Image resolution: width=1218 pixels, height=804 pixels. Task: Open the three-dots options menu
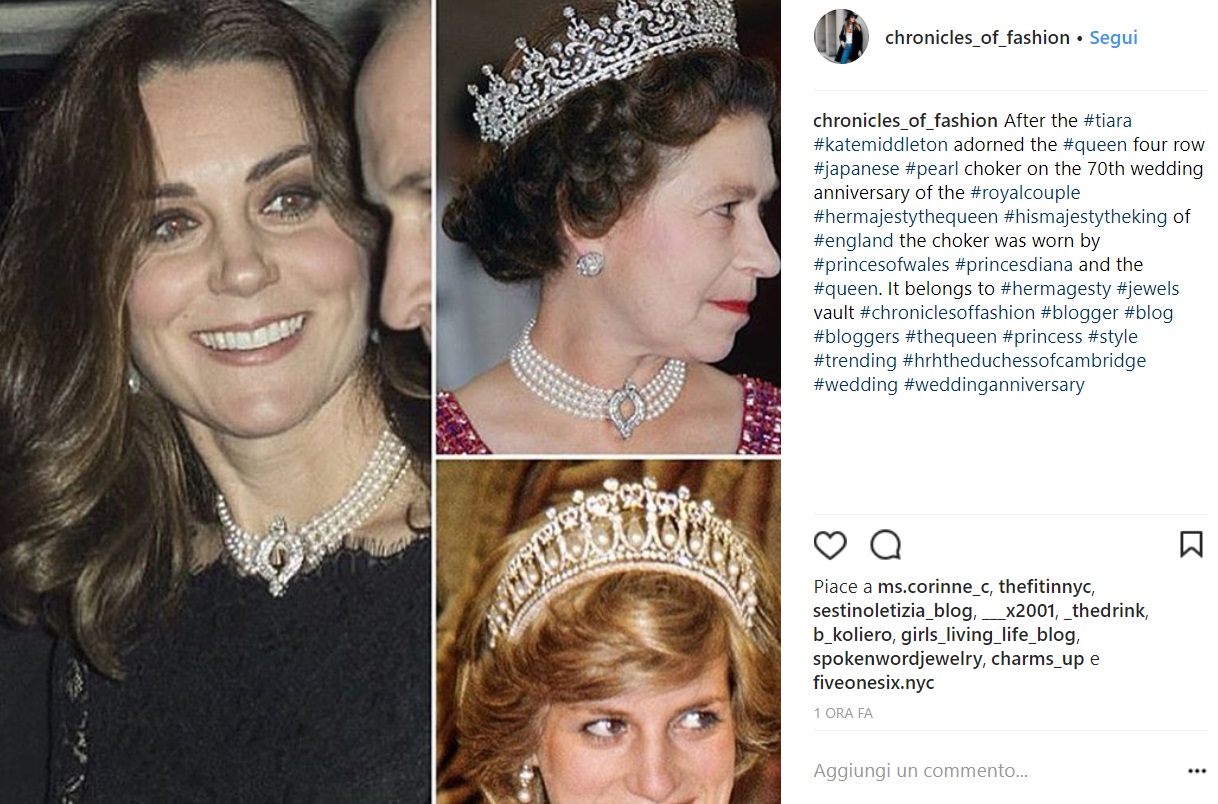click(1196, 772)
